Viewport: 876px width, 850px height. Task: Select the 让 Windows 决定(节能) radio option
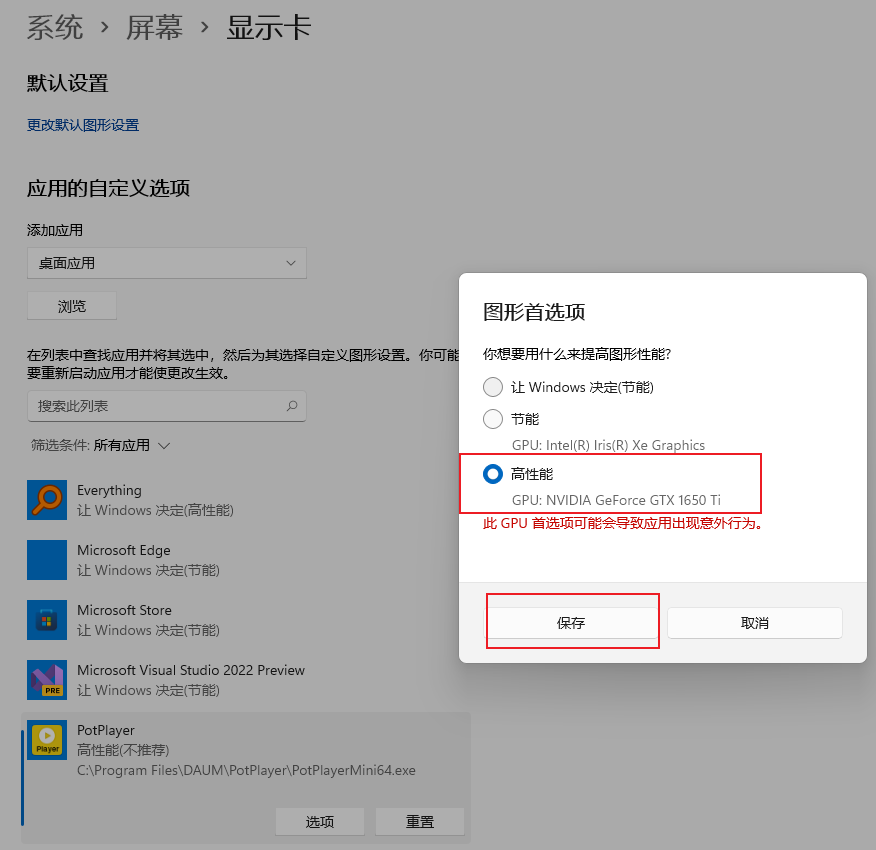pyautogui.click(x=493, y=387)
